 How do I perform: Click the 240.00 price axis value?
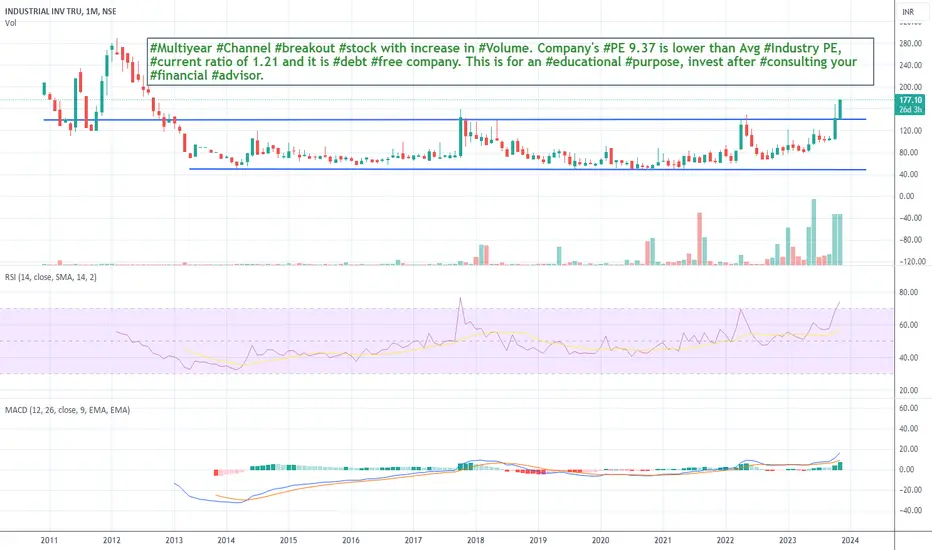point(911,65)
